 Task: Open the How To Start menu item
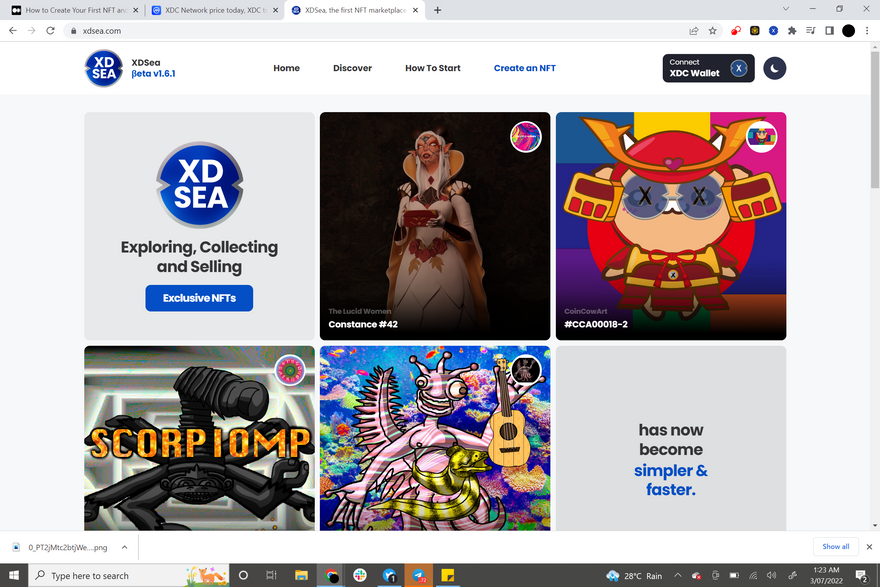coord(433,68)
